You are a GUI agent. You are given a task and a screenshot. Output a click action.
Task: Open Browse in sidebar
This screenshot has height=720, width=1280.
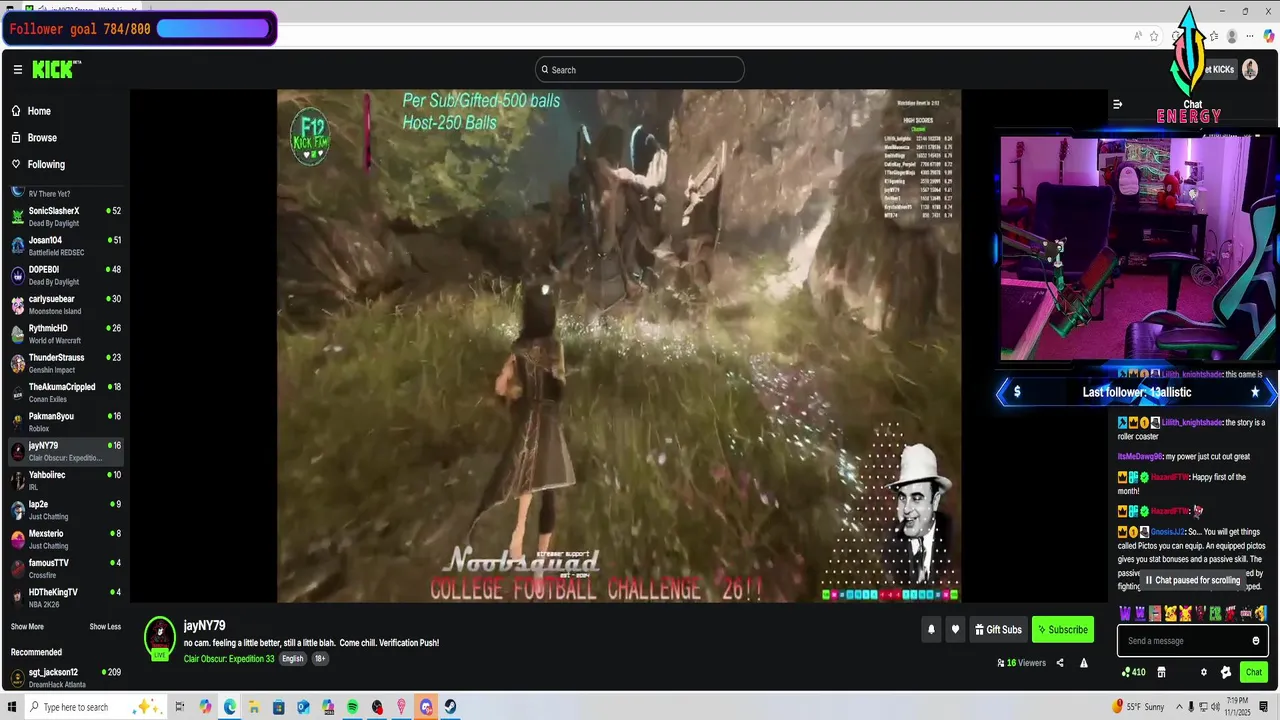(42, 138)
